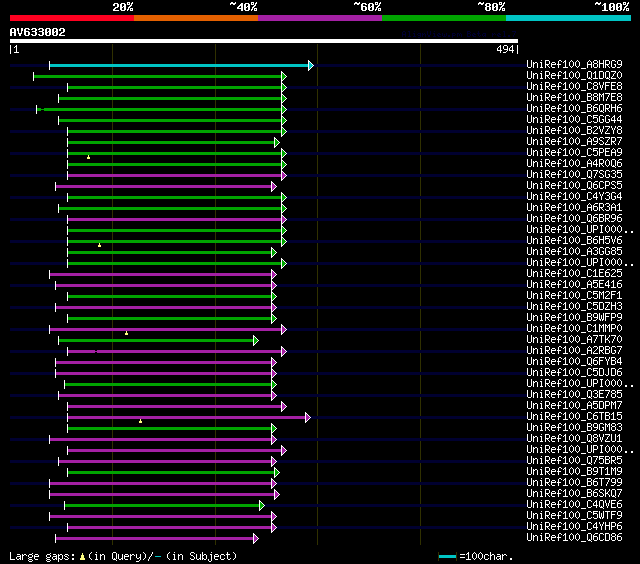Select the UniRef100_Q6FYB4 label
This screenshot has height=564, width=640.
click(574, 362)
